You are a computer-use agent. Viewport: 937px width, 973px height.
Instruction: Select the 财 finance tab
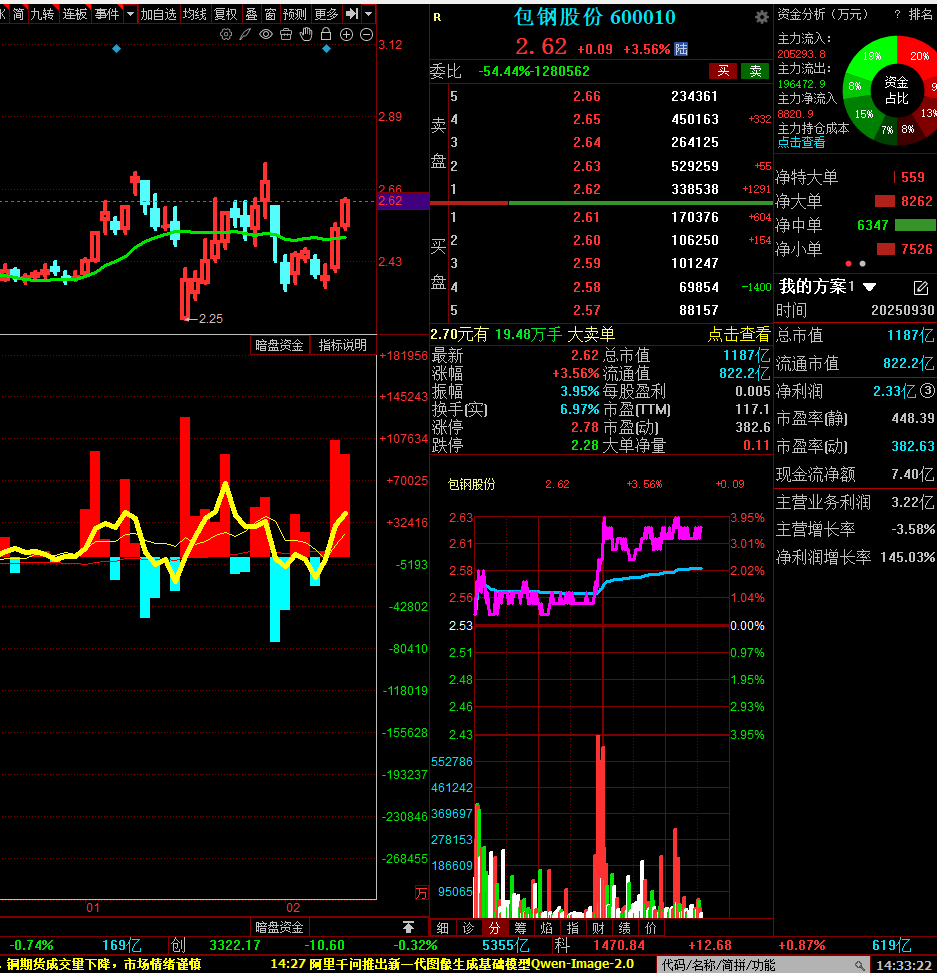[599, 928]
